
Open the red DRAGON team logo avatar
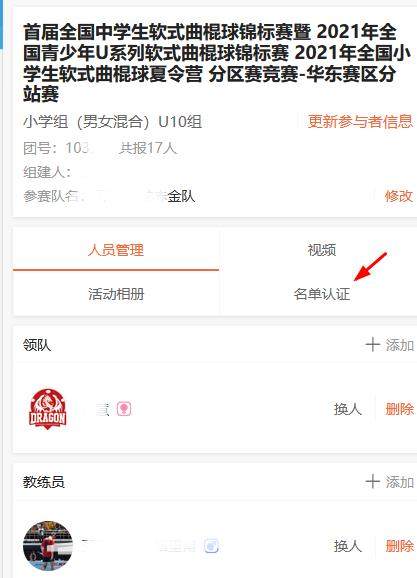(x=48, y=409)
